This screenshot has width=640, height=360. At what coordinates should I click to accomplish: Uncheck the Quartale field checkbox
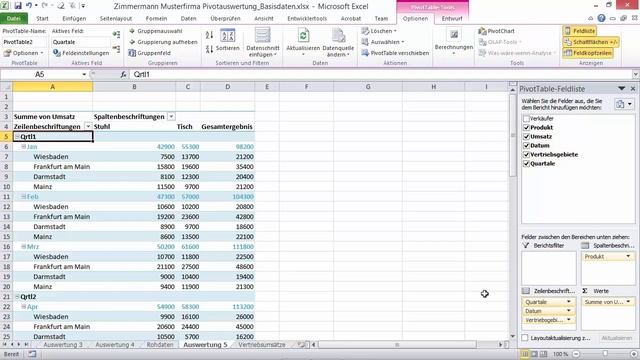pyautogui.click(x=526, y=163)
